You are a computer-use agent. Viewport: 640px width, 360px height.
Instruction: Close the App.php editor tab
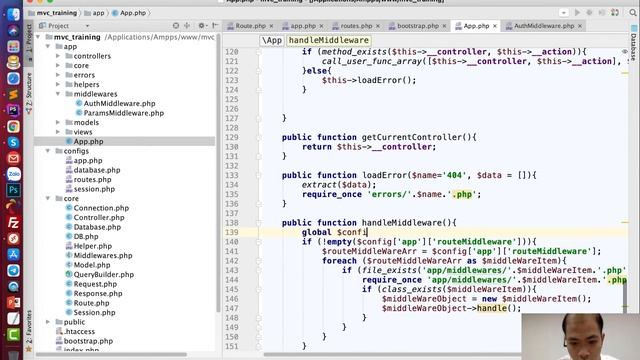click(495, 26)
